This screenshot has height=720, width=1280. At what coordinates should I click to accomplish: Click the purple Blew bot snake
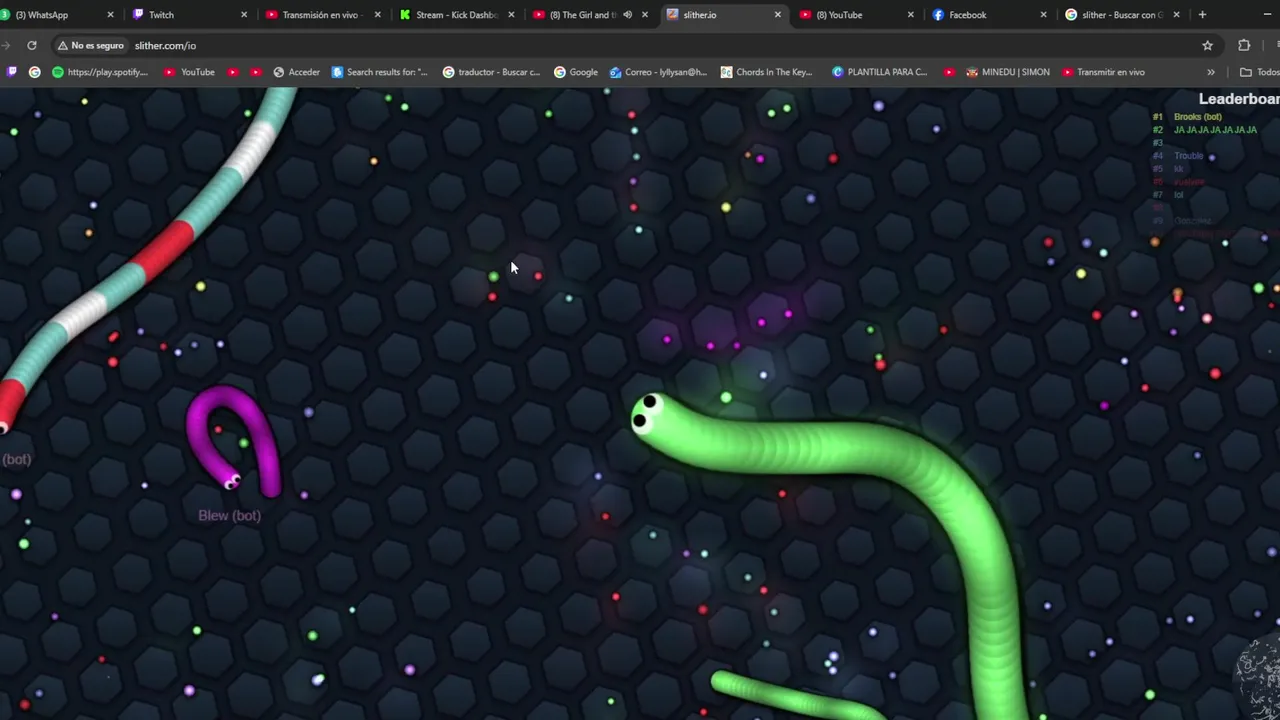click(x=234, y=440)
